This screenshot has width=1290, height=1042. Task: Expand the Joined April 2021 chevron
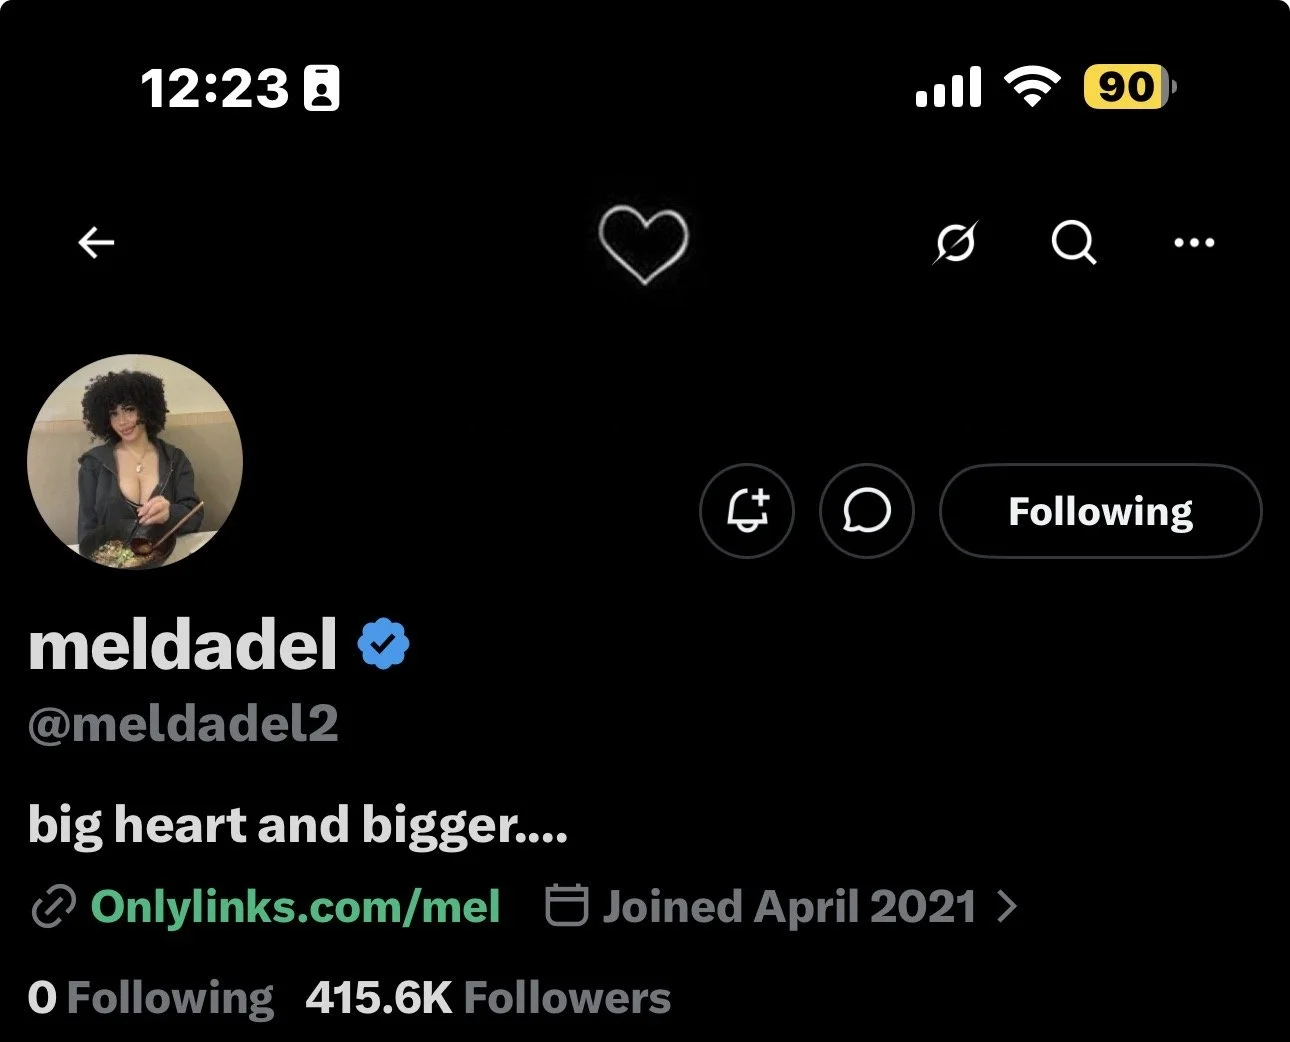coord(1007,907)
